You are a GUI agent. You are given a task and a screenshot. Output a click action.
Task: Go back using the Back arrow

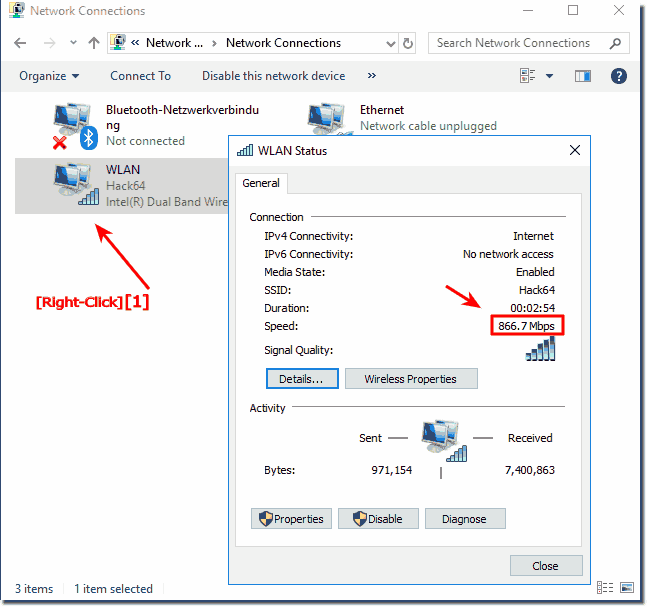coord(20,43)
